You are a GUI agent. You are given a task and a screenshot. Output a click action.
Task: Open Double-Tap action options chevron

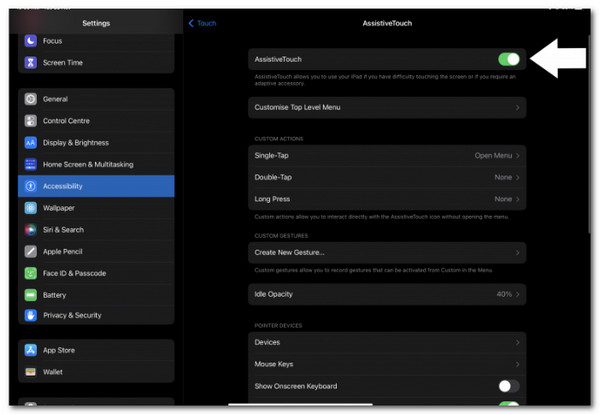point(517,177)
